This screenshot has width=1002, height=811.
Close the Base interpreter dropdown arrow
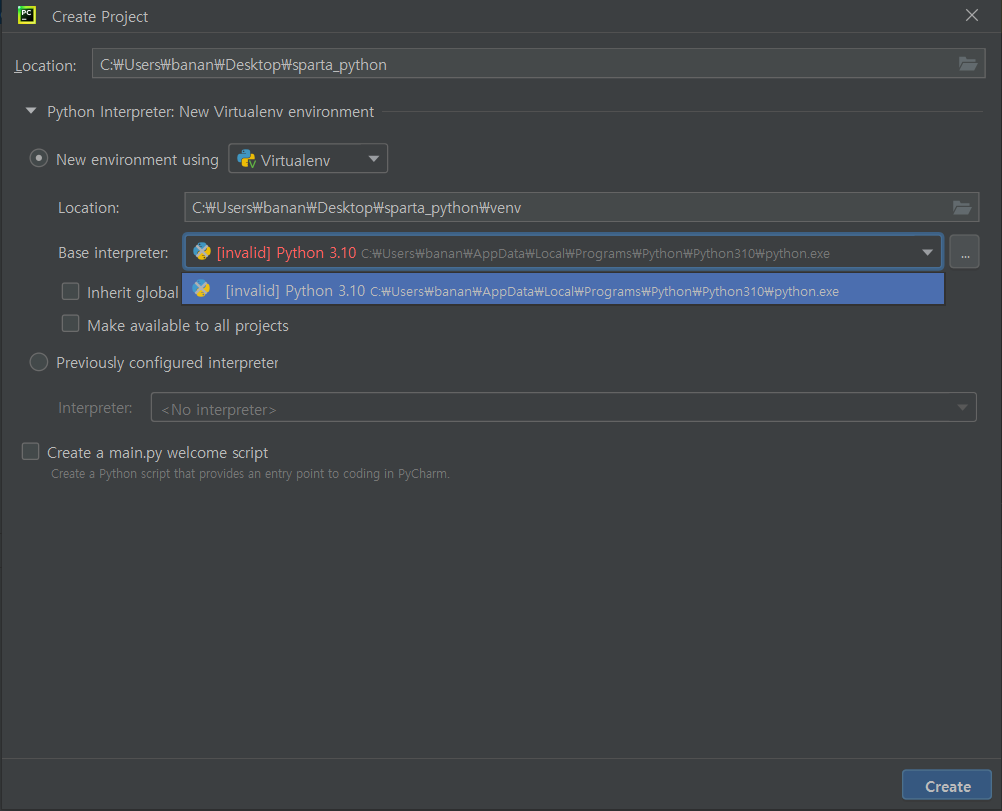[927, 252]
